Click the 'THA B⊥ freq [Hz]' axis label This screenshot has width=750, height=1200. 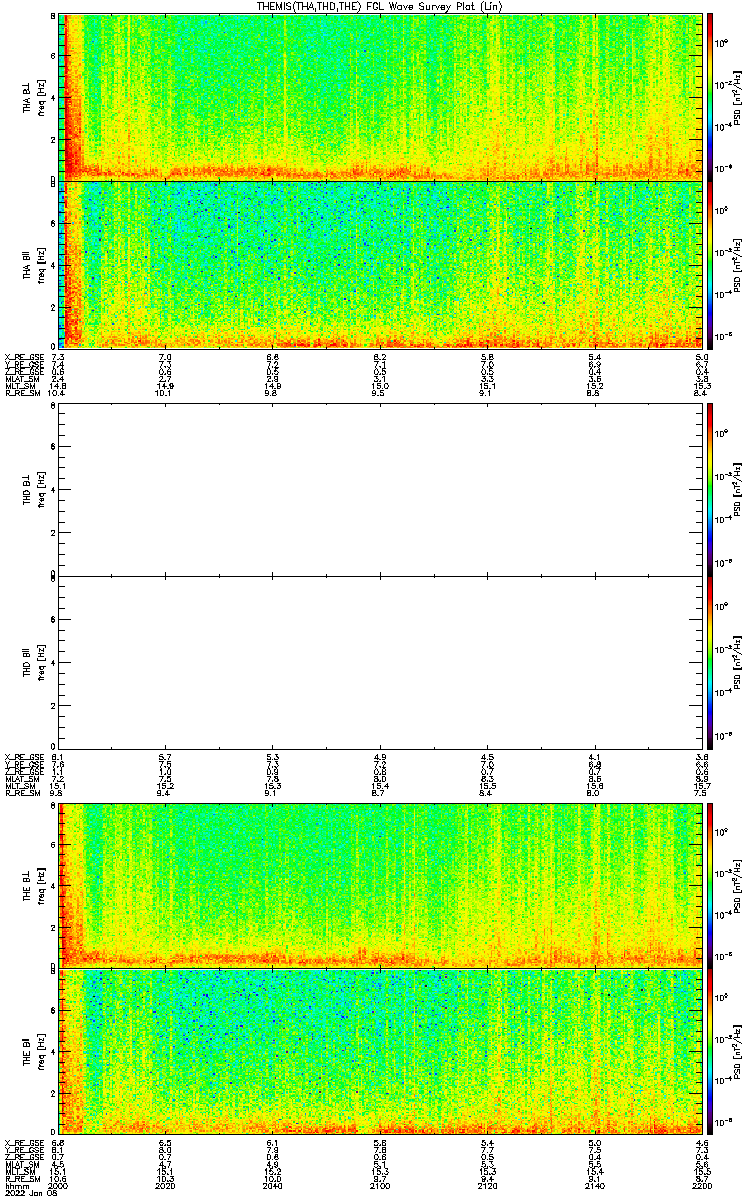pos(35,96)
